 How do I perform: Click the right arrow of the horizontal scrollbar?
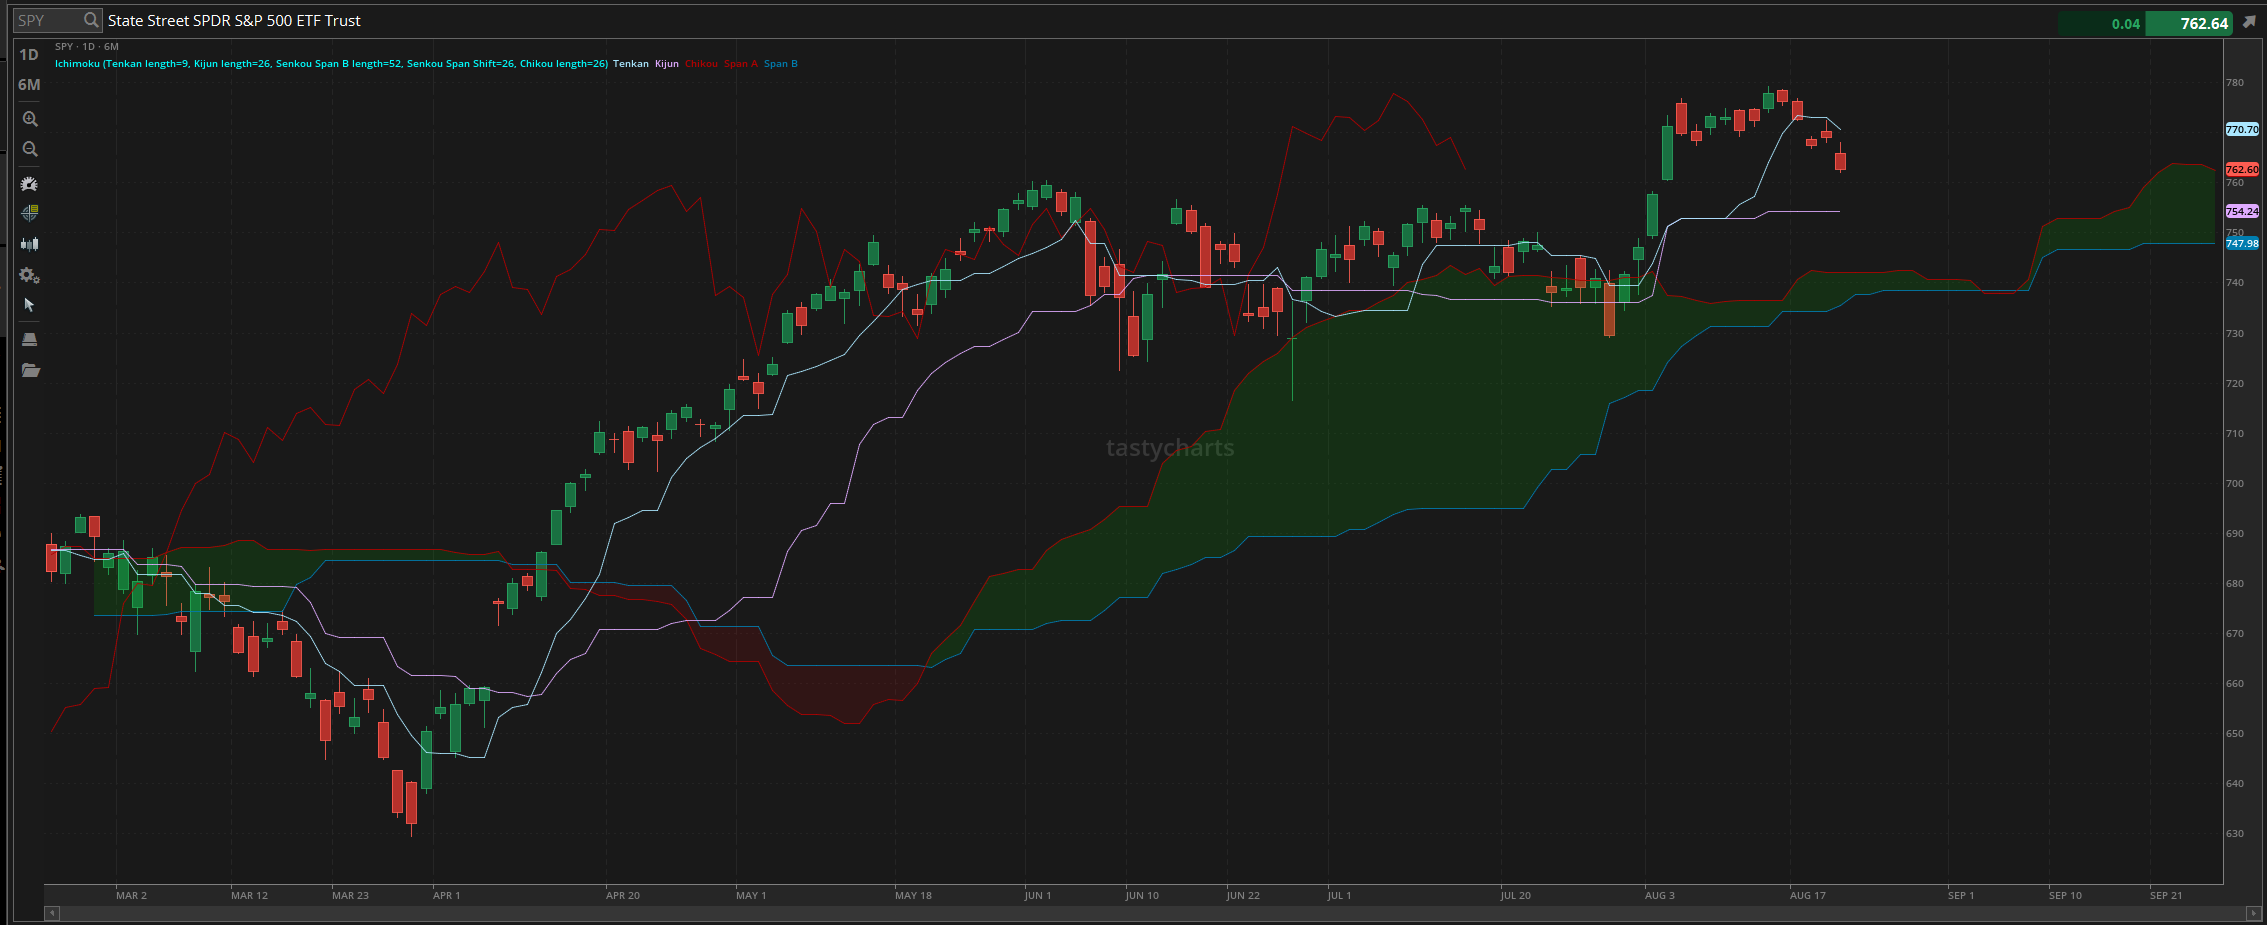2253,912
